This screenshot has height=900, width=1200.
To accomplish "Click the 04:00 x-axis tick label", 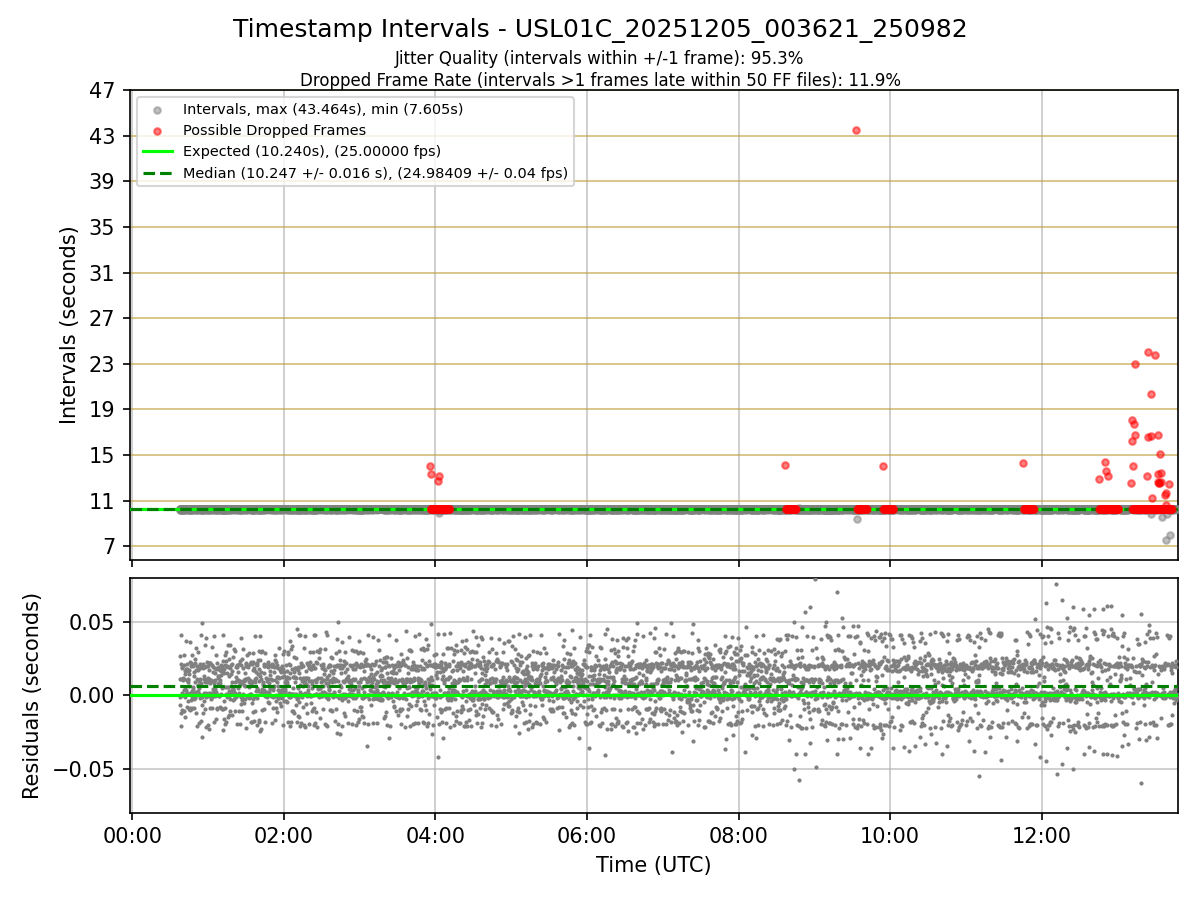I will pyautogui.click(x=435, y=836).
